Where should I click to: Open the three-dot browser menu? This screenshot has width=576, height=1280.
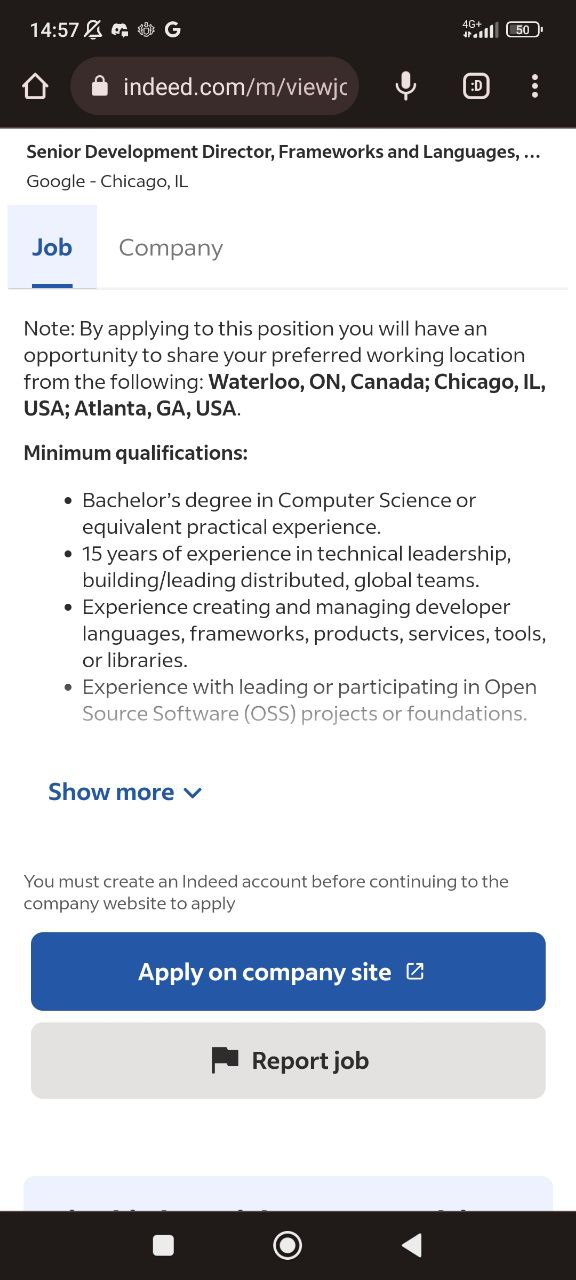[x=535, y=87]
